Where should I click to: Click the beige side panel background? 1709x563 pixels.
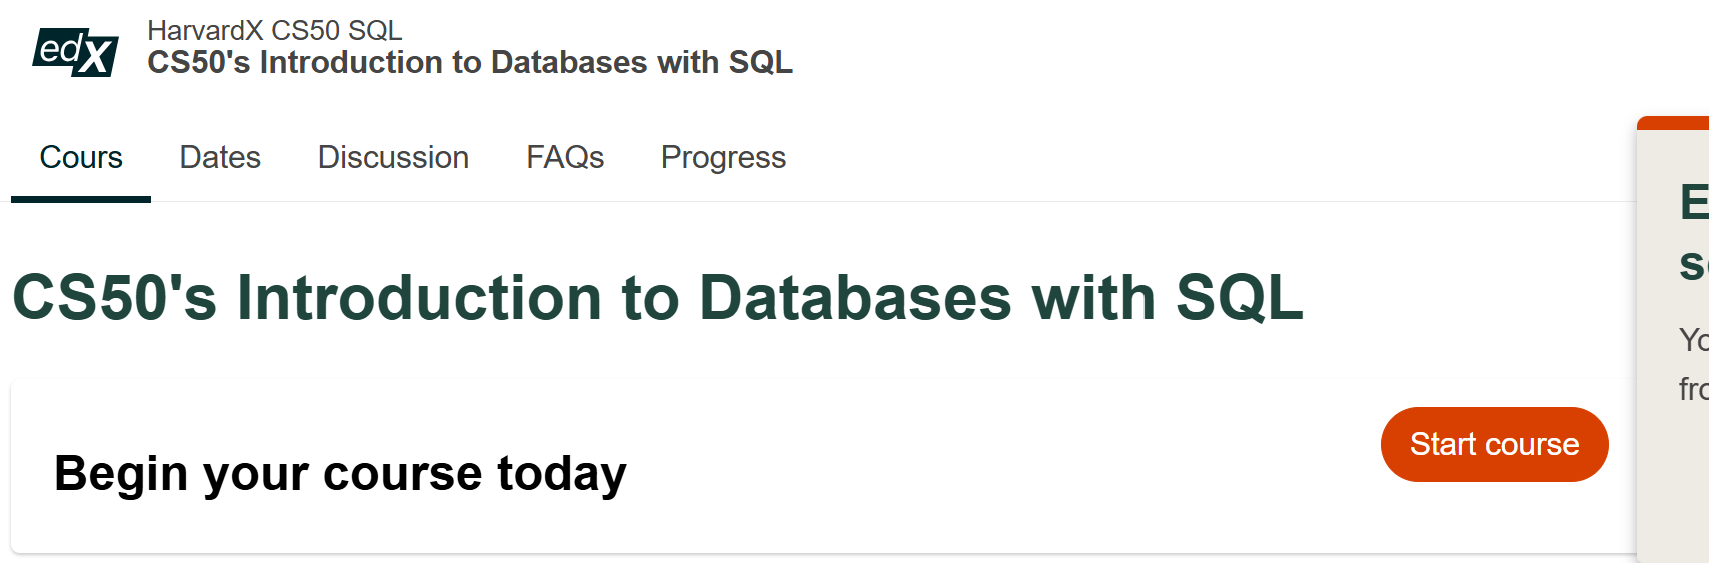pos(1673,480)
